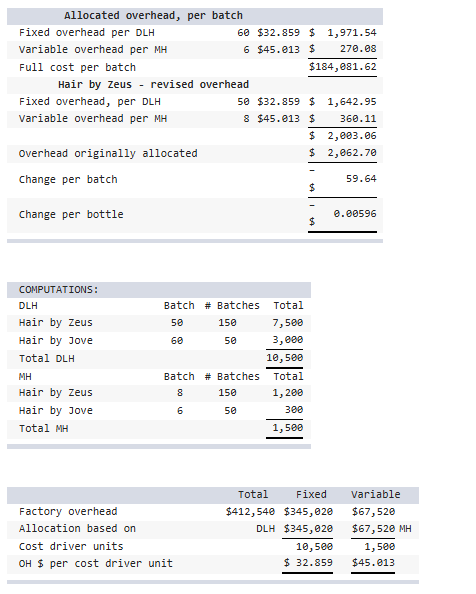The width and height of the screenshot is (476, 594).
Task: Click the COMPUTATIONS header row
Action: click(x=159, y=290)
